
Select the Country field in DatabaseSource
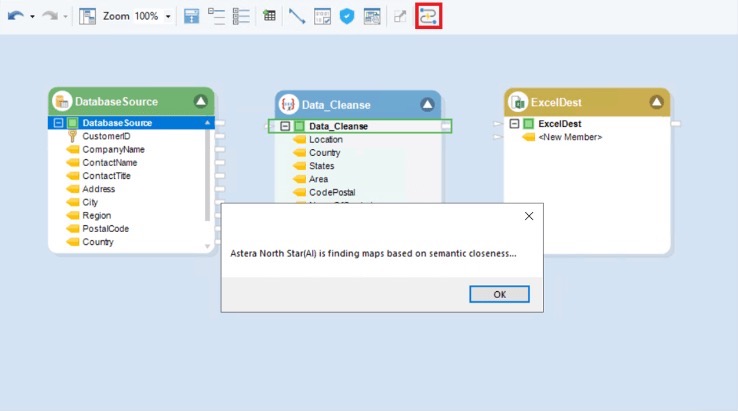point(98,242)
